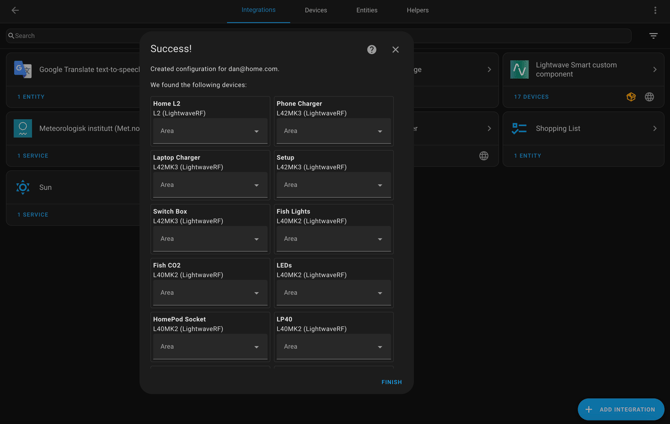Click the Shopping List icon
The height and width of the screenshot is (424, 670).
pyautogui.click(x=519, y=128)
